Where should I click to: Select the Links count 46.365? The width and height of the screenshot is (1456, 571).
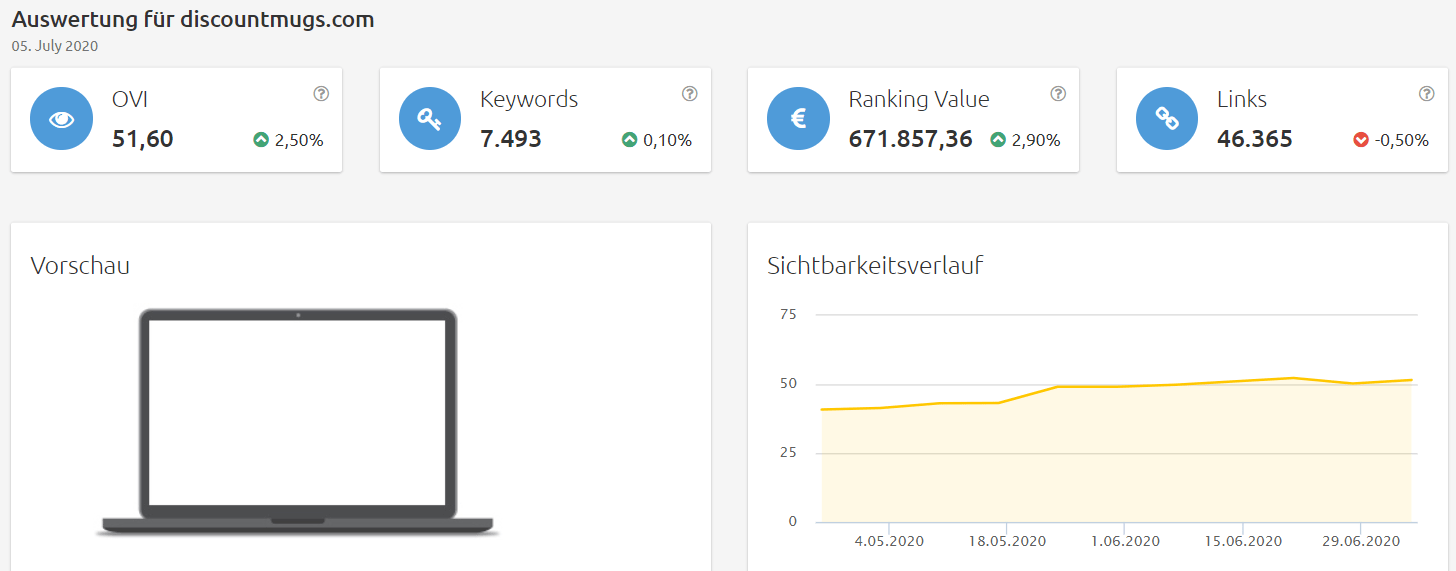[x=1254, y=139]
